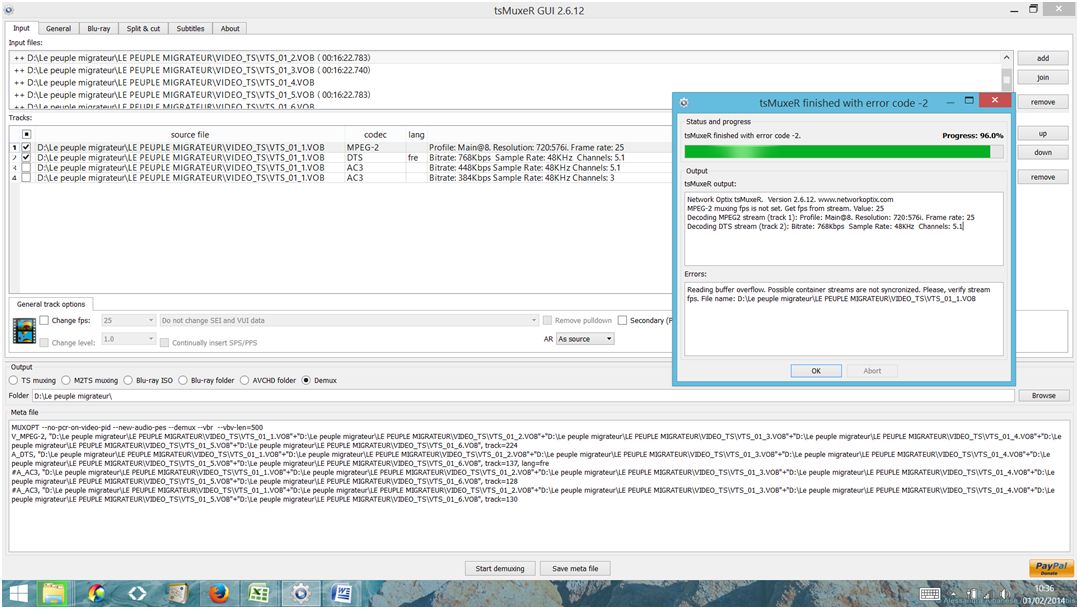
Task: Open the on-screen keyboard tray icon
Action: 929,594
